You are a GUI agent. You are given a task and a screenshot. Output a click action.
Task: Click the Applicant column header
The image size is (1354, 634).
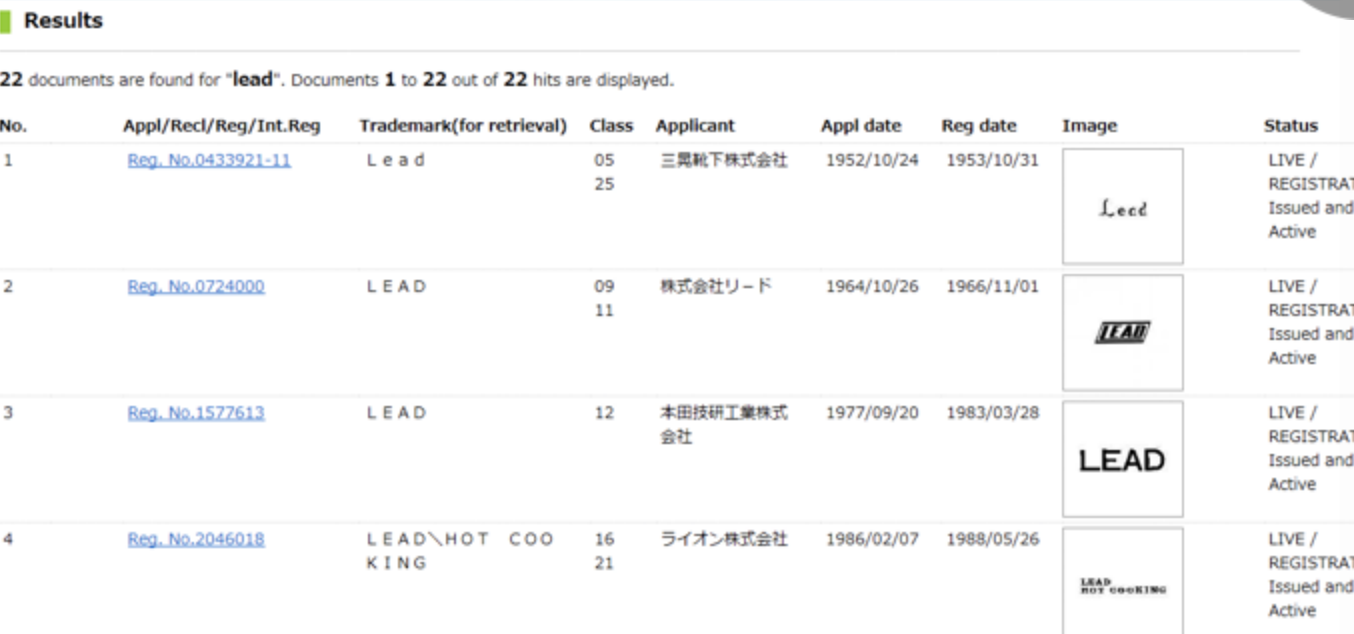[x=695, y=126]
